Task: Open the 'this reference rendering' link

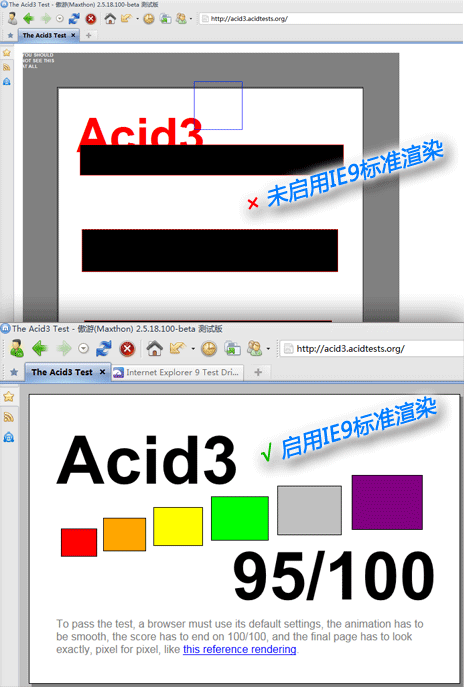Action: [x=240, y=649]
